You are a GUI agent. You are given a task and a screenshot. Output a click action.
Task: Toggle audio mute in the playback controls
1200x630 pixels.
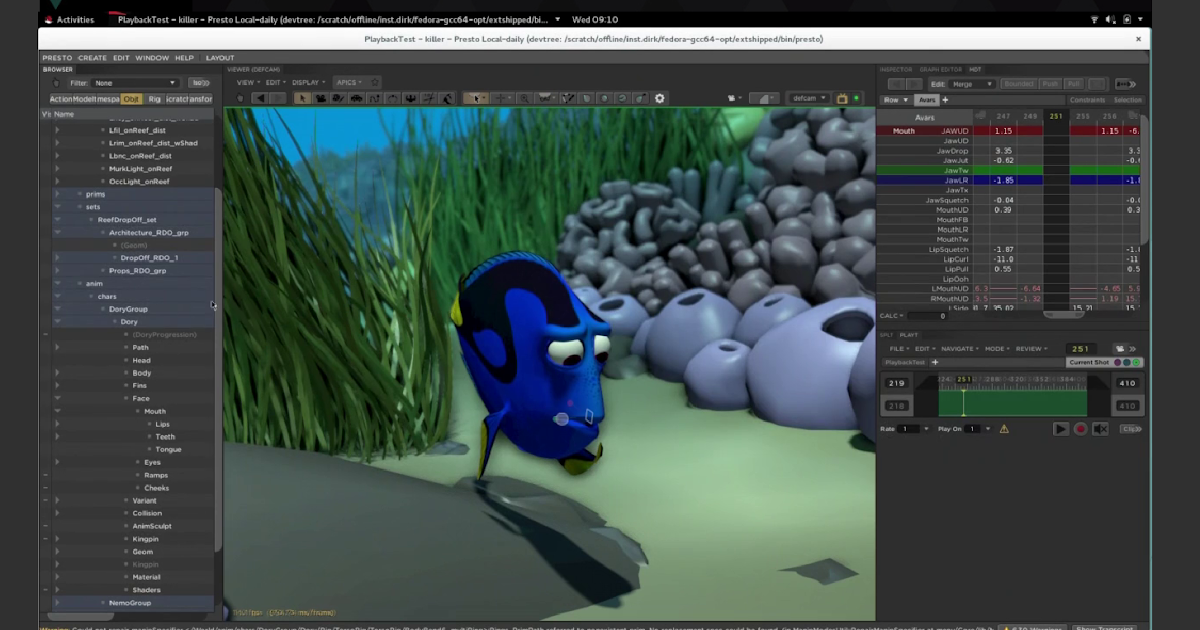pyautogui.click(x=1098, y=428)
